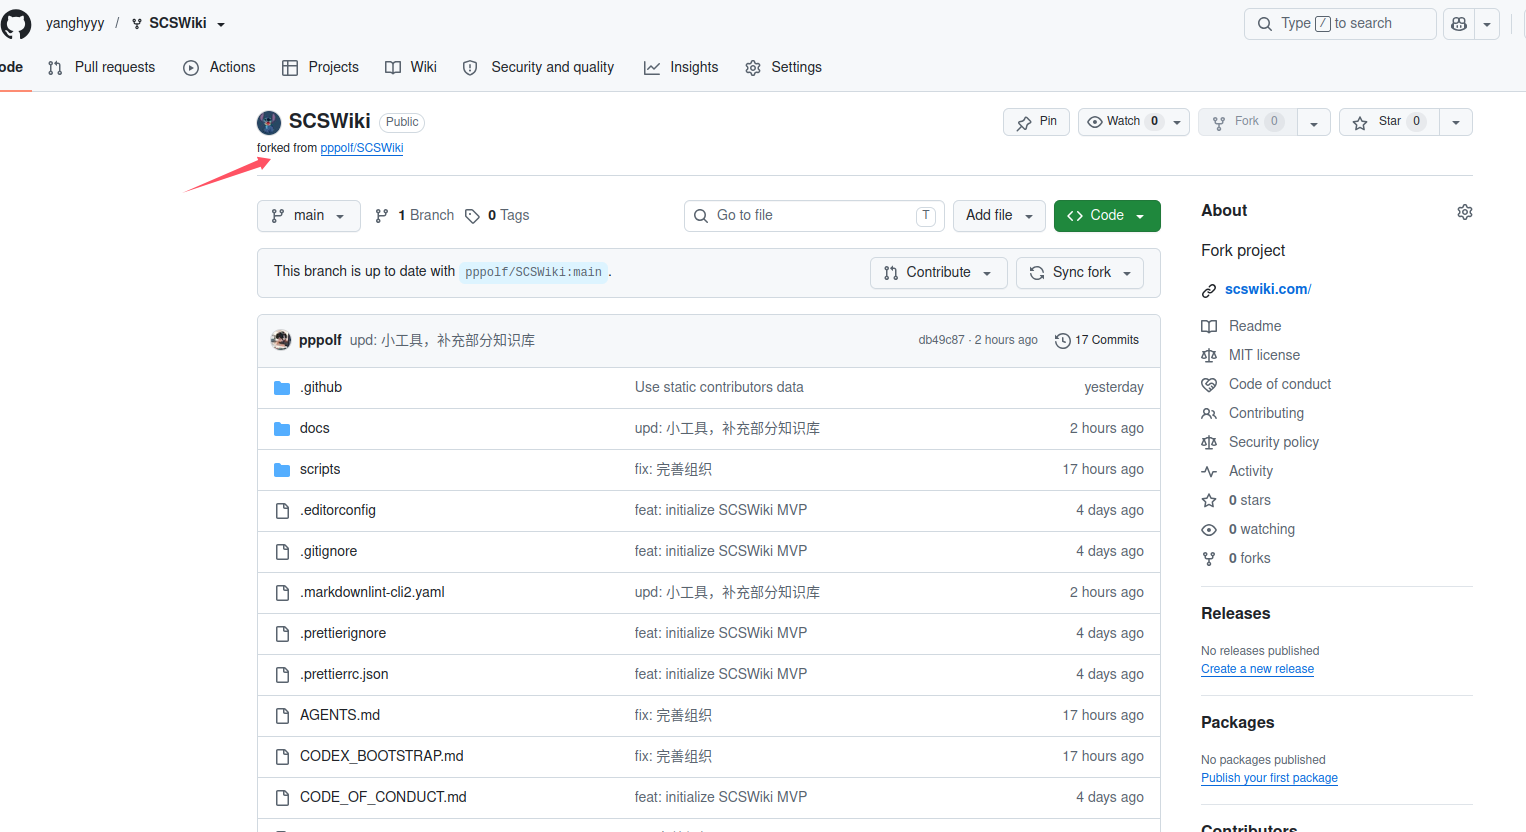This screenshot has height=832, width=1526.
Task: Expand the Contribute dropdown
Action: tap(938, 273)
